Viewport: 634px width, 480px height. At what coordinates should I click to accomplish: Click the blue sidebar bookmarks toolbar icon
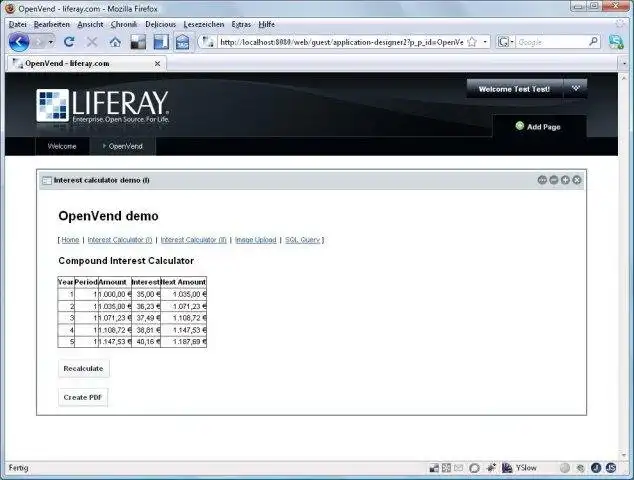click(x=161, y=42)
